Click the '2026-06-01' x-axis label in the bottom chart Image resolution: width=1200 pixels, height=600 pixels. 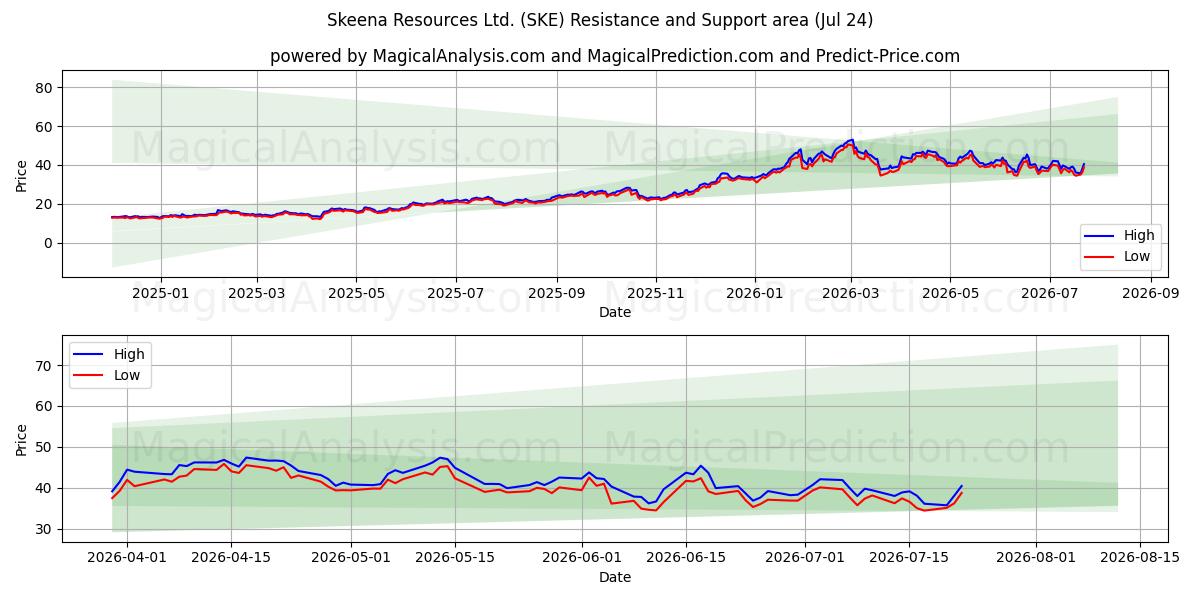pos(582,559)
